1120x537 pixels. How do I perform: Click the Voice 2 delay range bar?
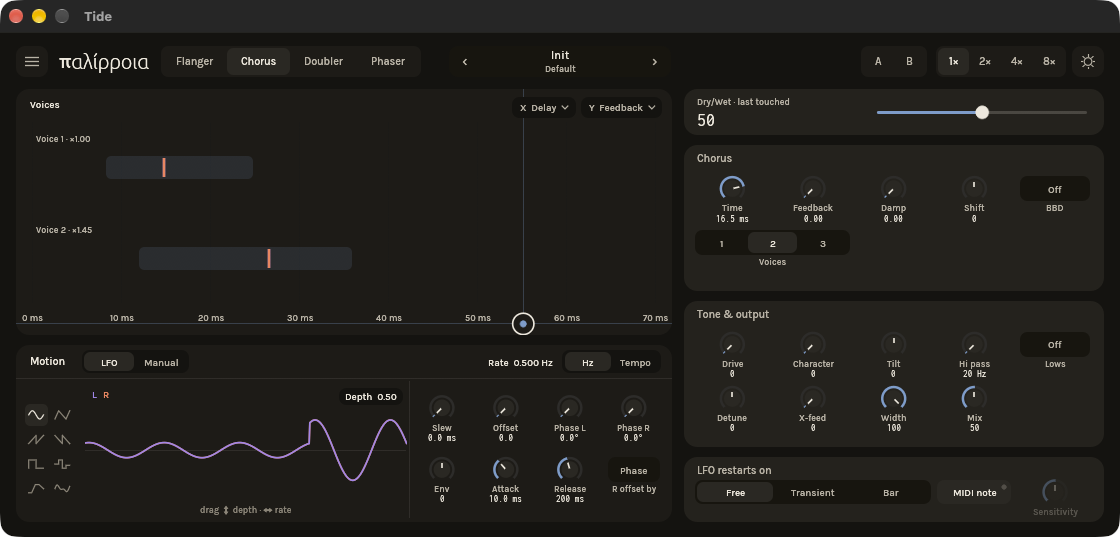click(245, 259)
